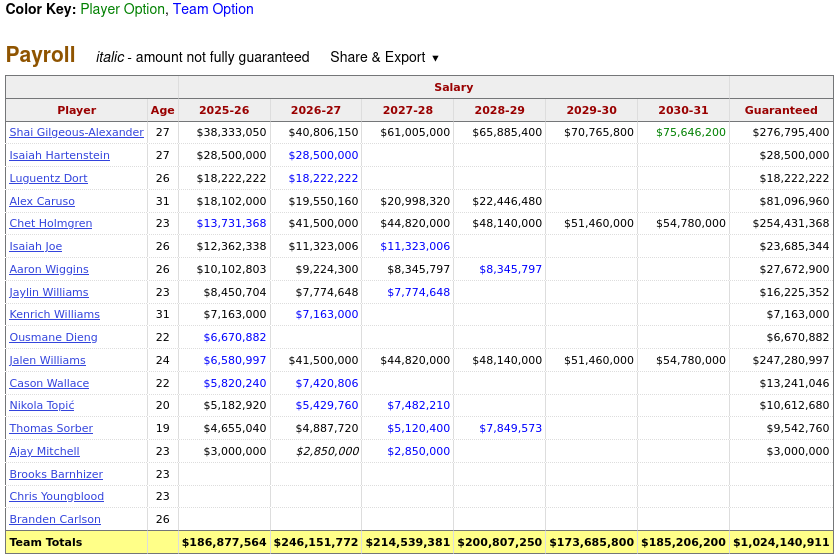The height and width of the screenshot is (555, 840).
Task: Select Wallace's $7,420,806 2026-27 option
Action: tap(327, 384)
